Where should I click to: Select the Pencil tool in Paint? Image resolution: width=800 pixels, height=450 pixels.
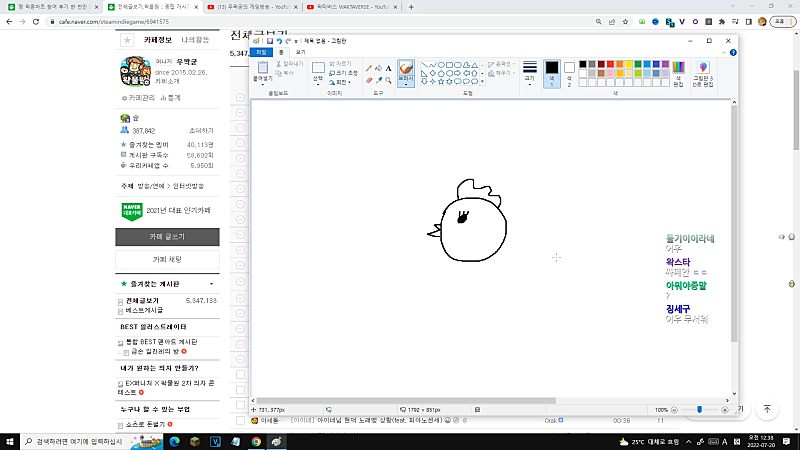tap(369, 68)
